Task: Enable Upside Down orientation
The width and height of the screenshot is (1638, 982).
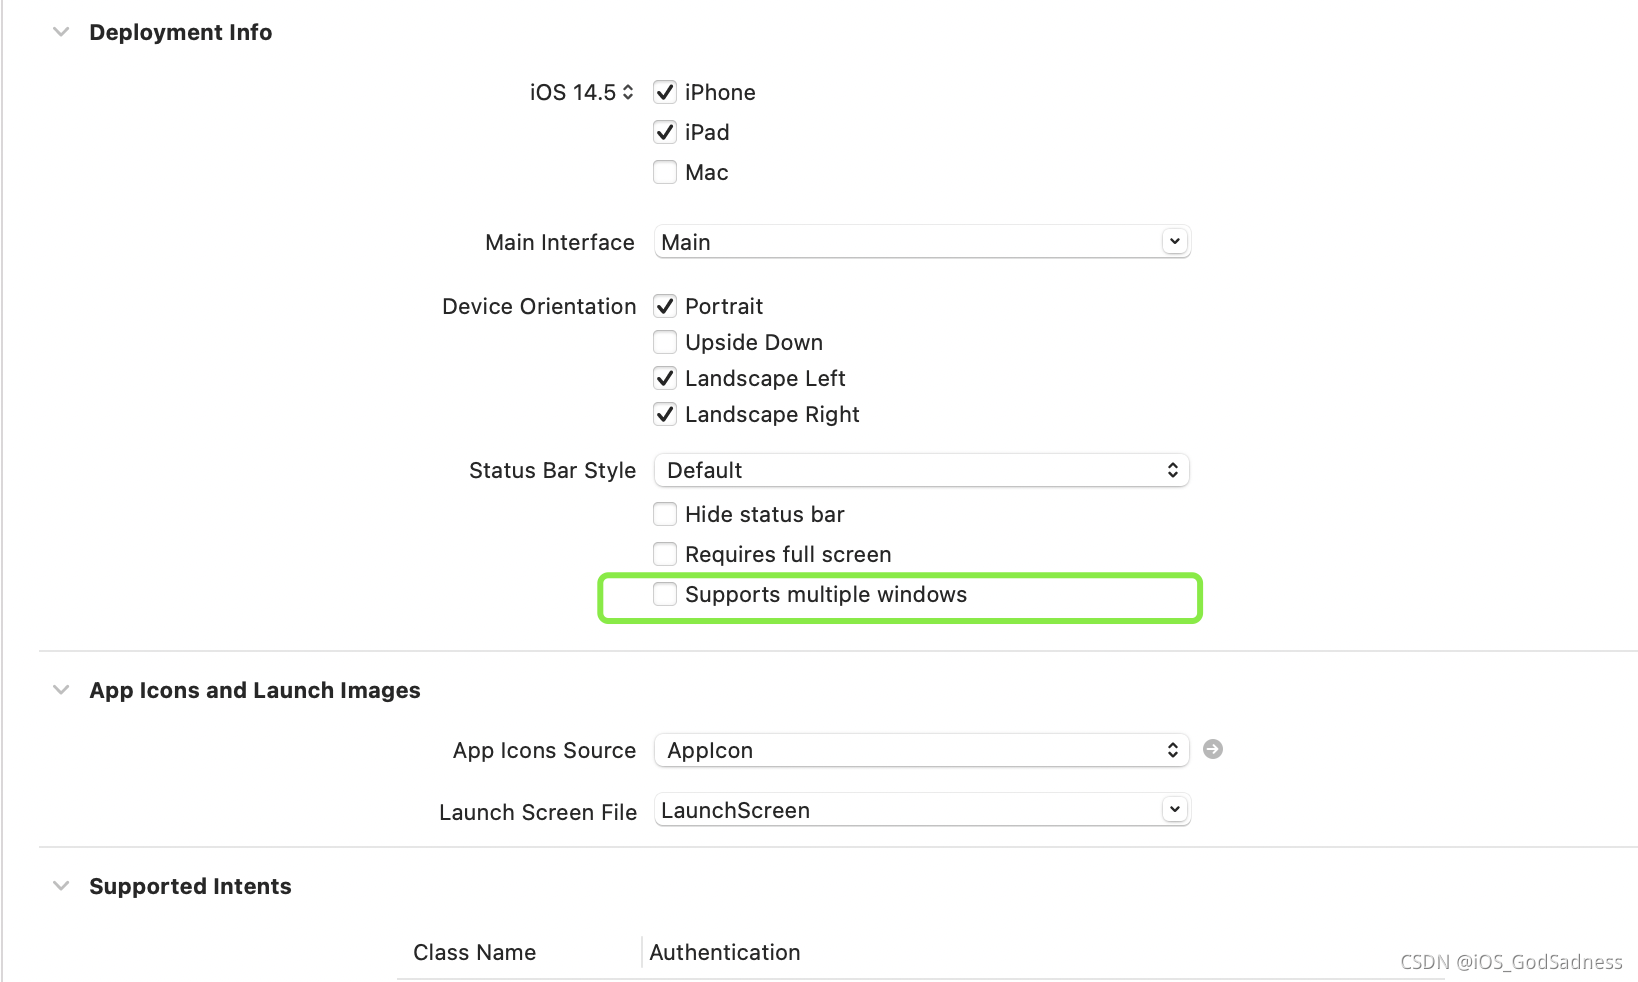Action: click(665, 342)
